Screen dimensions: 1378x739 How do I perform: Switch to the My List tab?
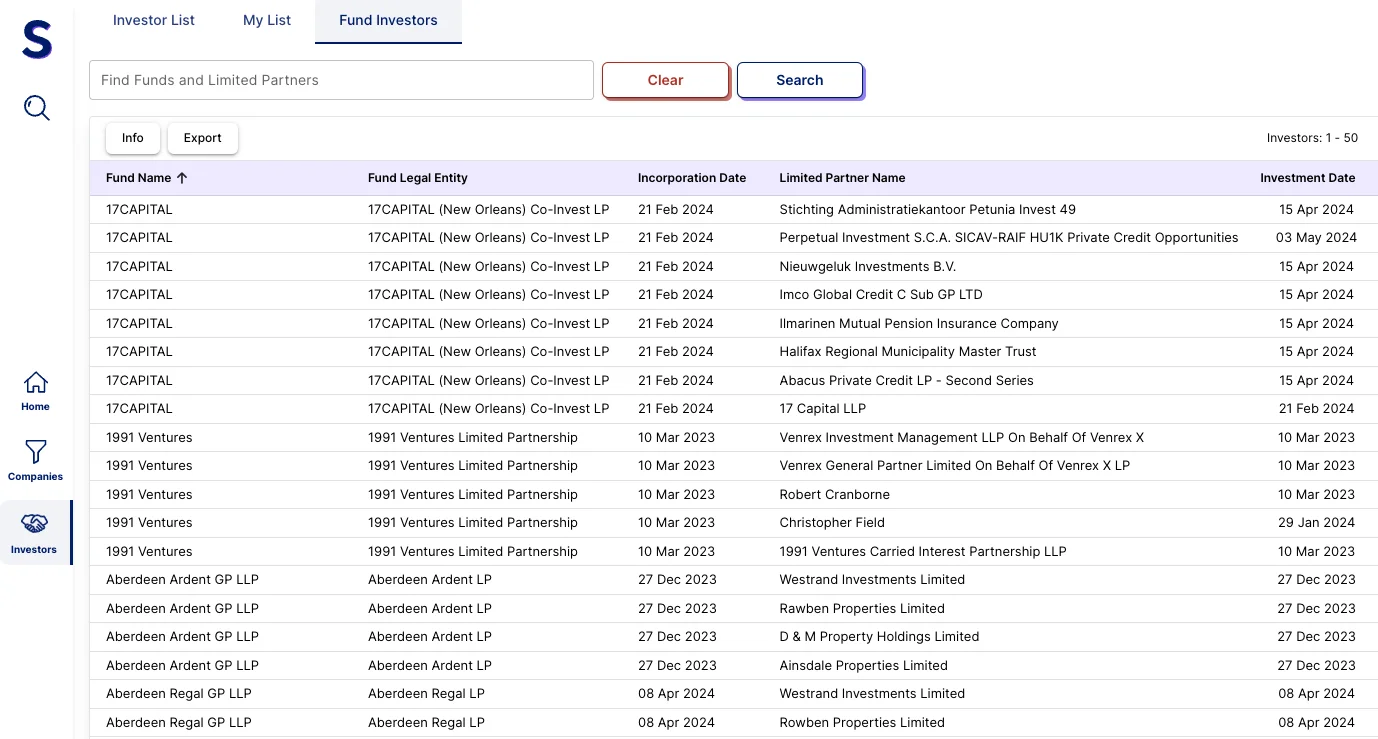(267, 20)
